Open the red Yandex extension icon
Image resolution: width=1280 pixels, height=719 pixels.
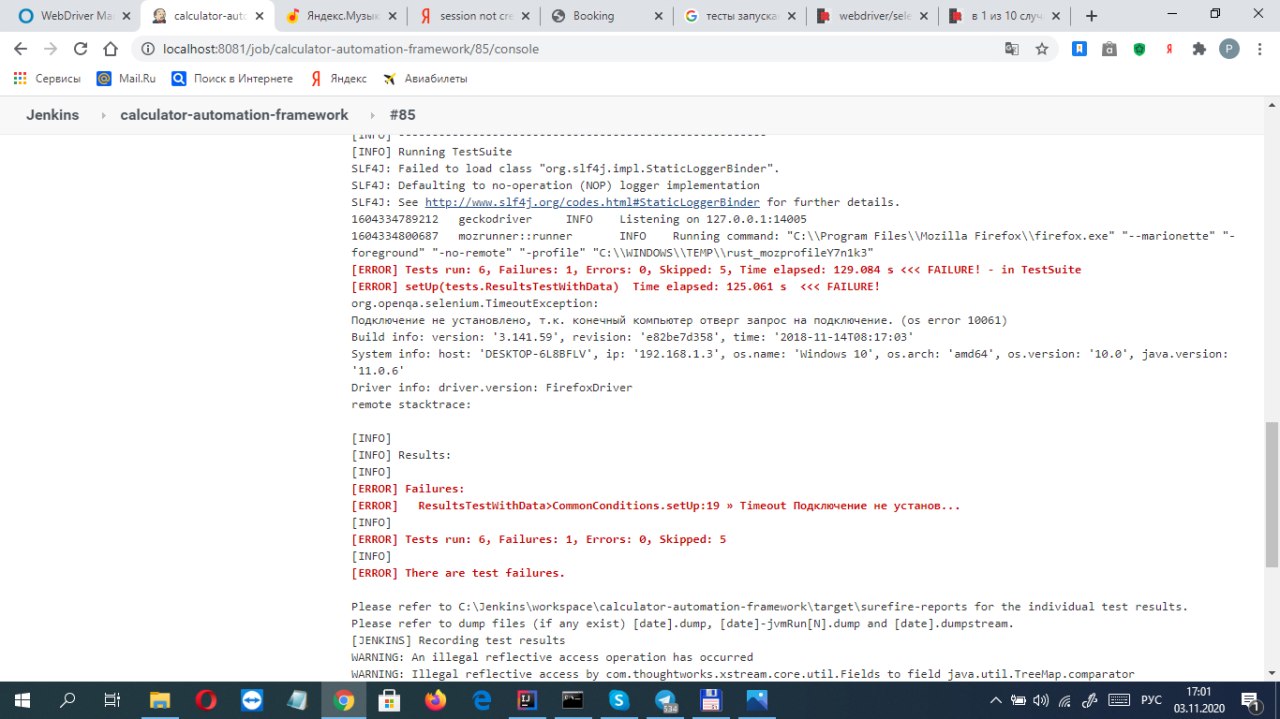(1169, 48)
